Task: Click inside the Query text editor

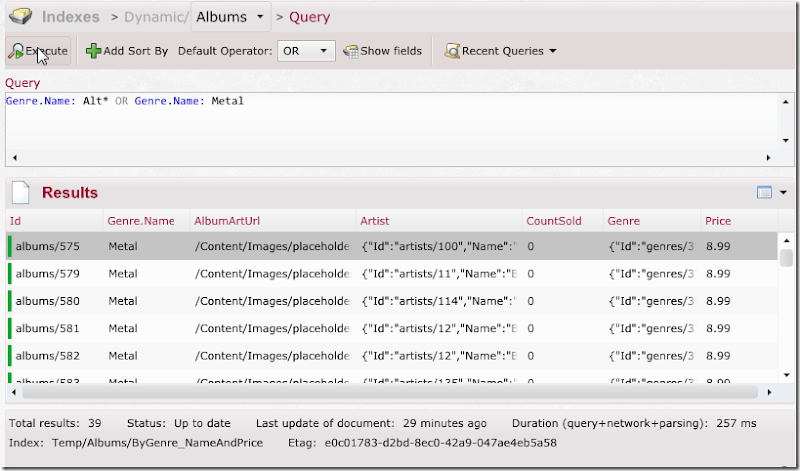Action: click(390, 125)
